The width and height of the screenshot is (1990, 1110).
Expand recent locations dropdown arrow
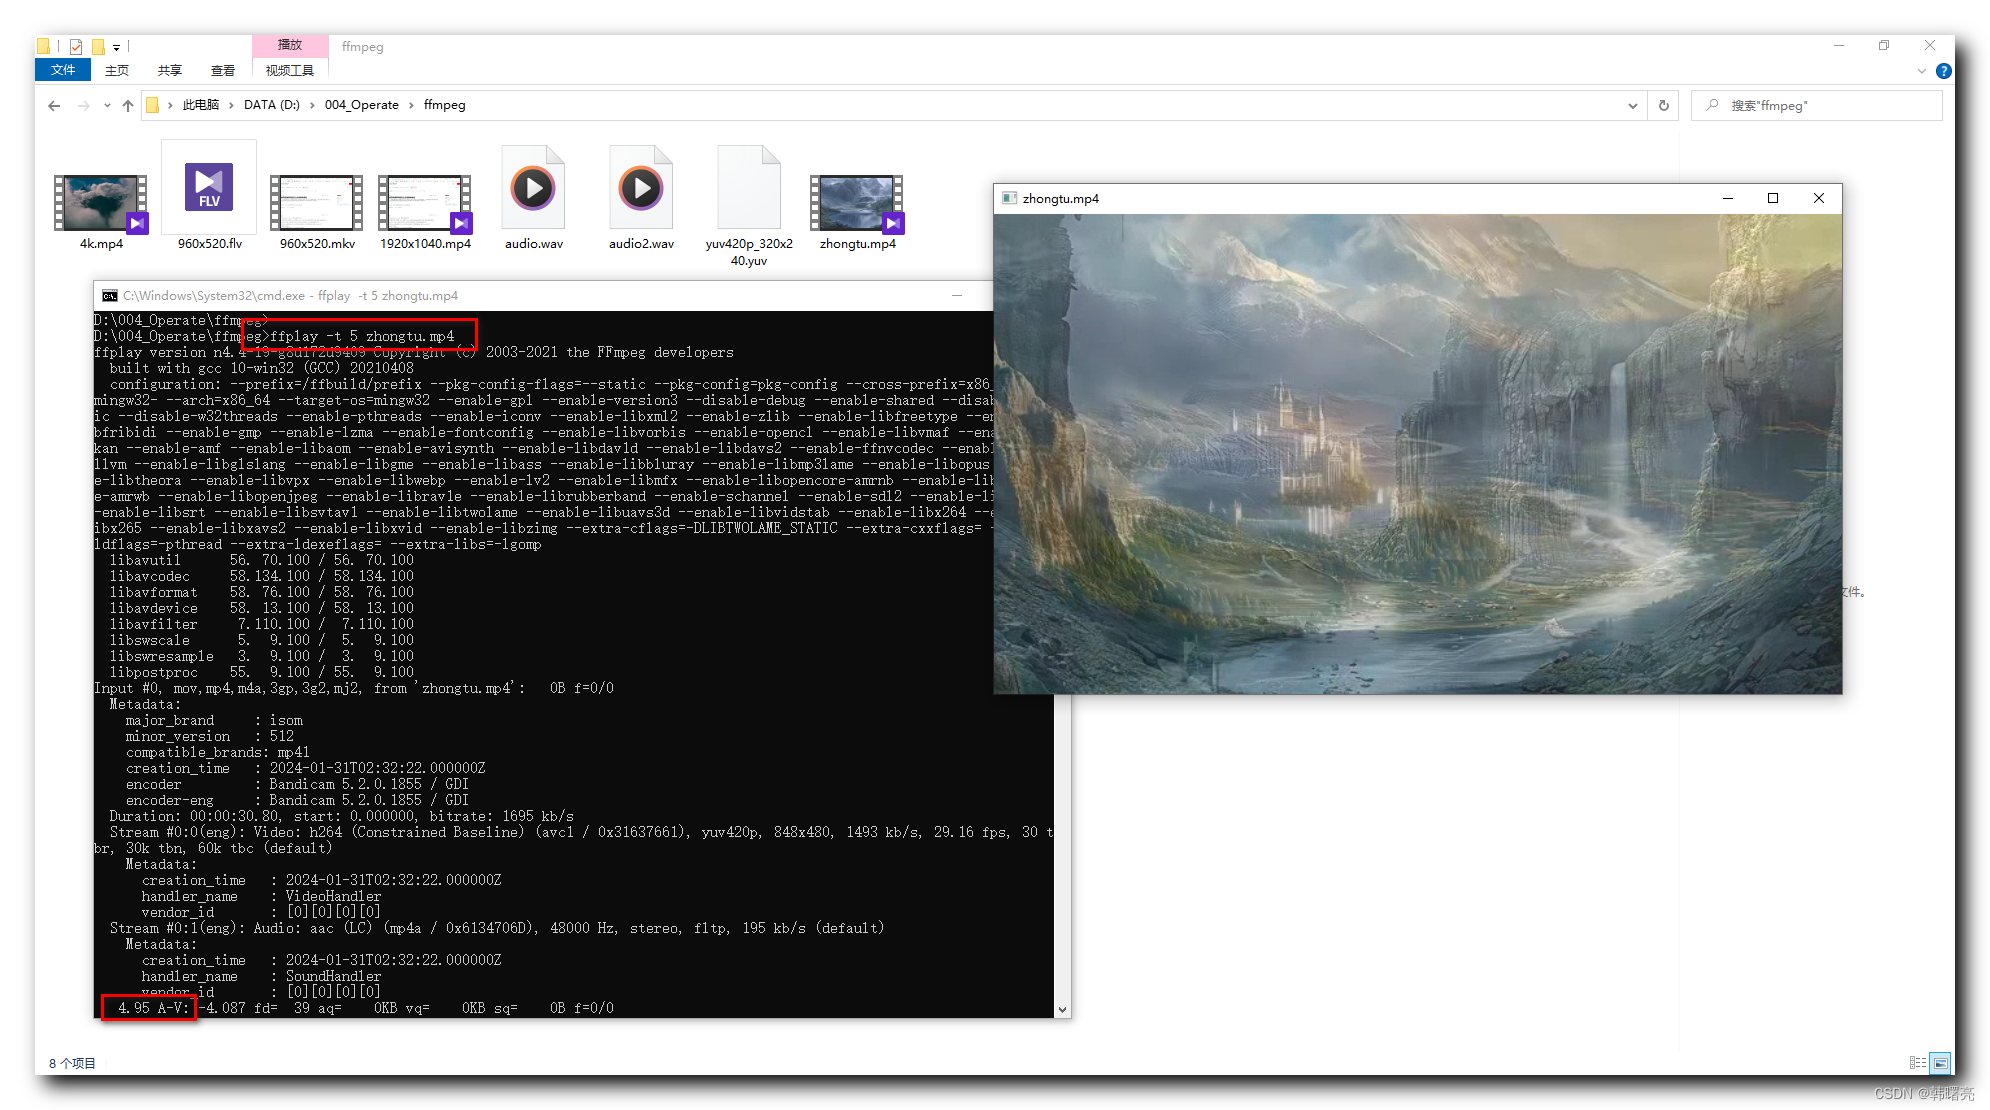click(x=107, y=105)
